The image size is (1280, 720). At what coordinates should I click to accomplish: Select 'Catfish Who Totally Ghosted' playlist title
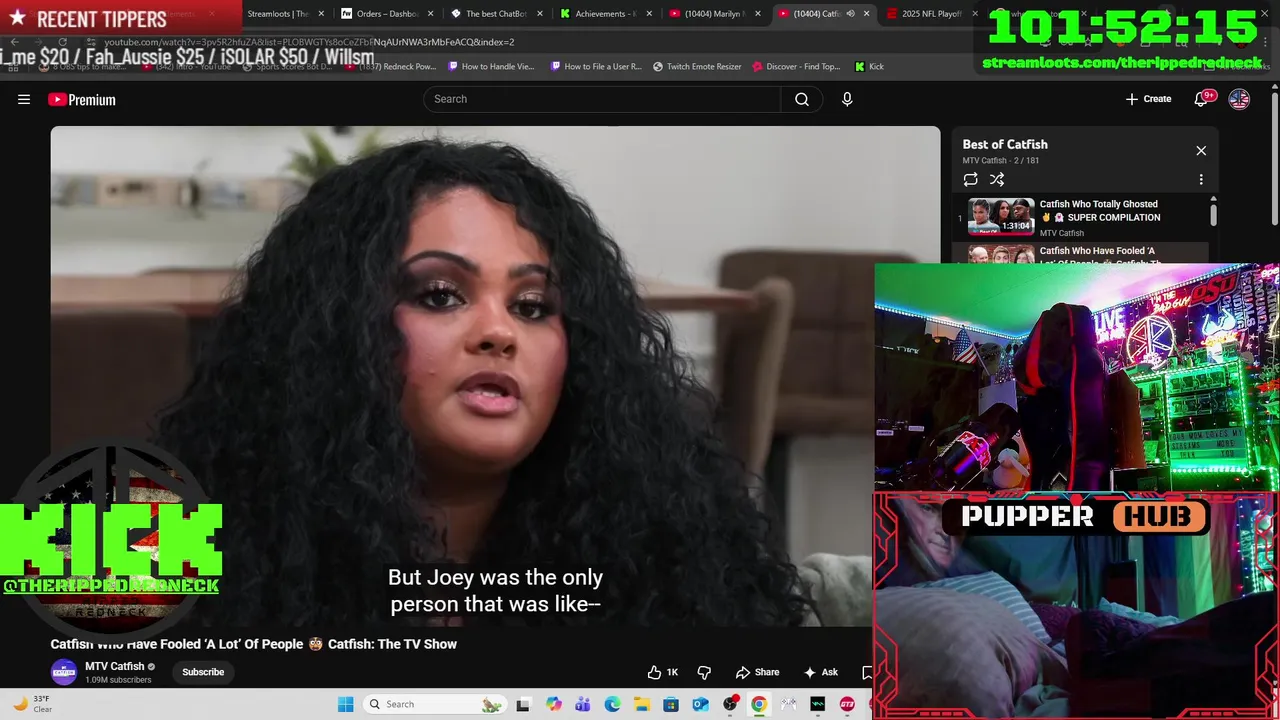click(x=1100, y=210)
